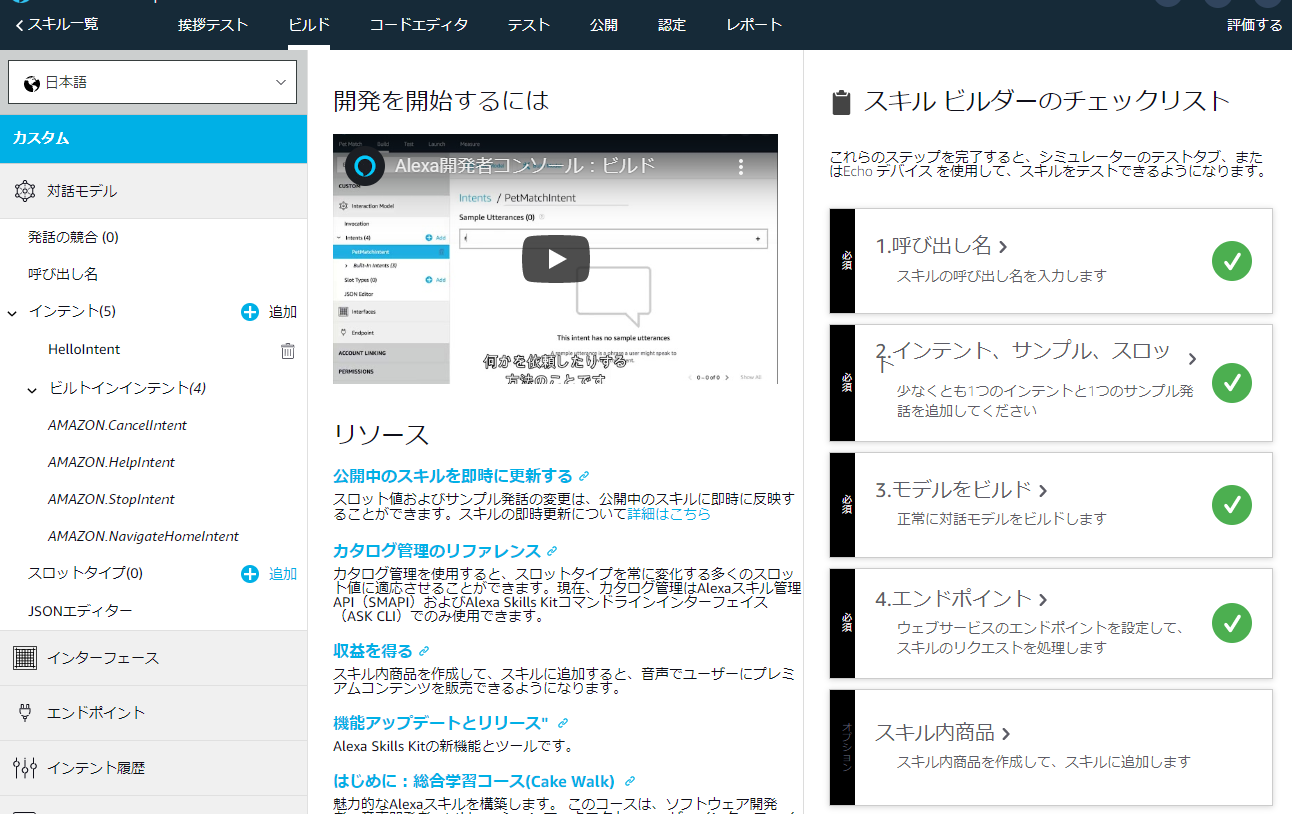Open はじめに：総合学習コース(Cake Walk) link

point(474,781)
